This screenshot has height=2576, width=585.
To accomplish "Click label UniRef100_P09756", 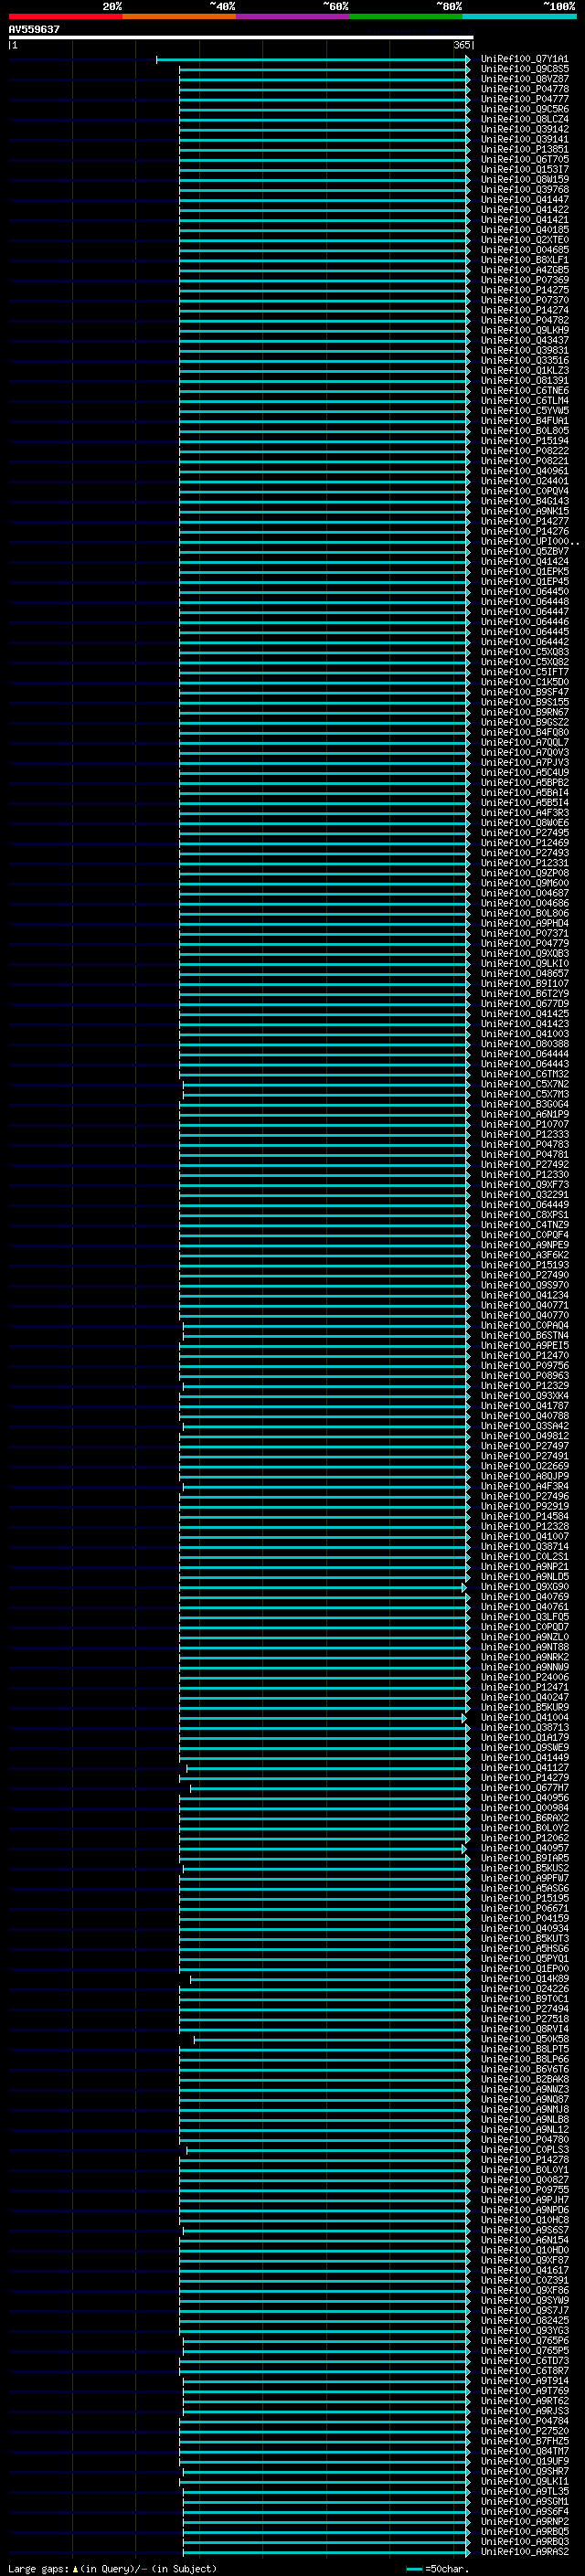I will pos(524,1365).
